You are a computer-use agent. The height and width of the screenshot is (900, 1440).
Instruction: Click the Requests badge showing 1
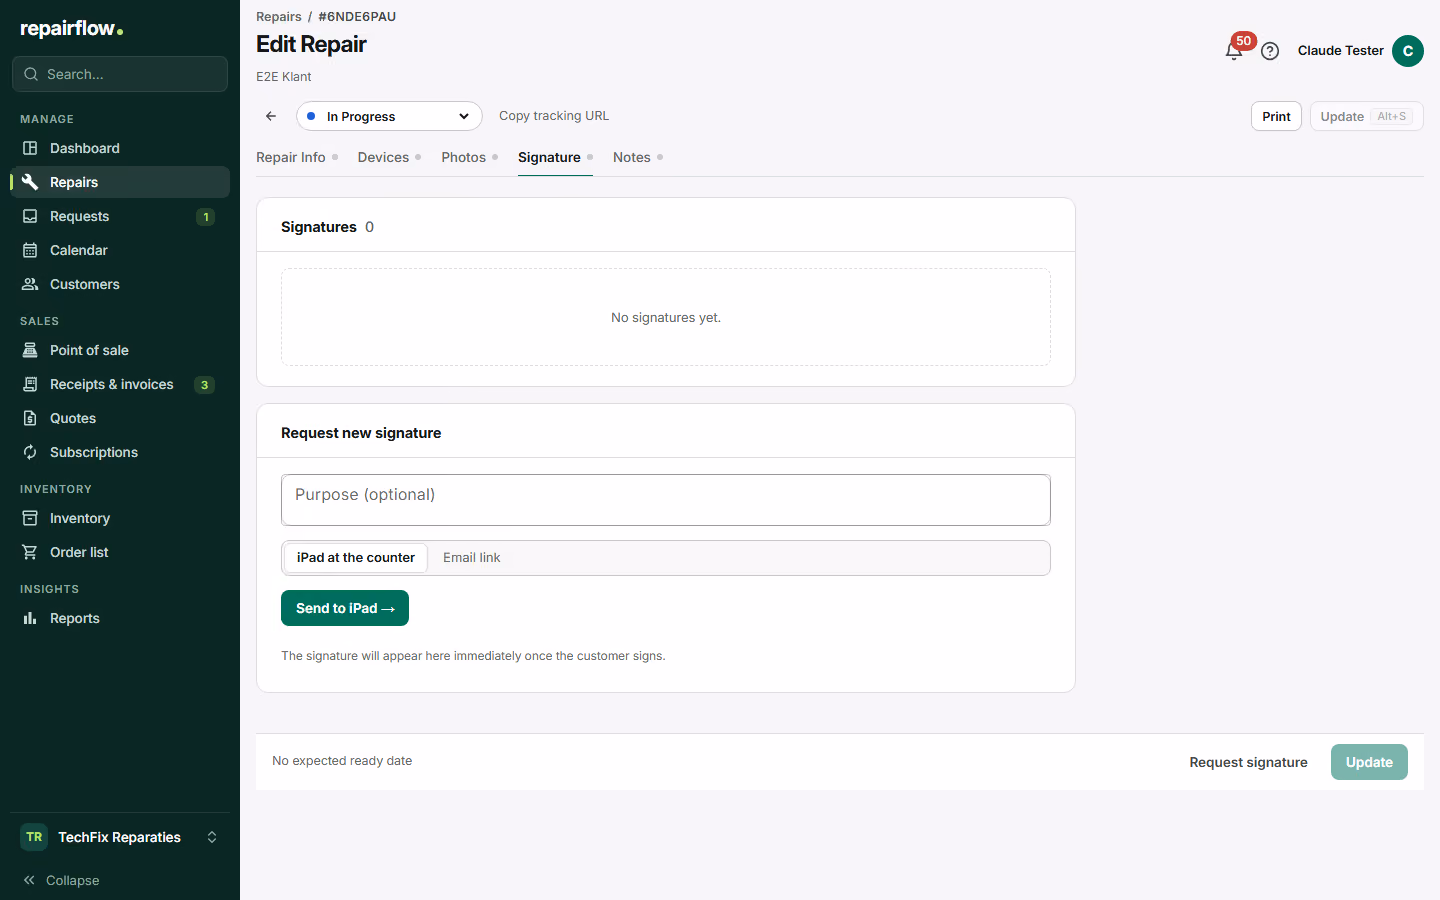point(205,217)
